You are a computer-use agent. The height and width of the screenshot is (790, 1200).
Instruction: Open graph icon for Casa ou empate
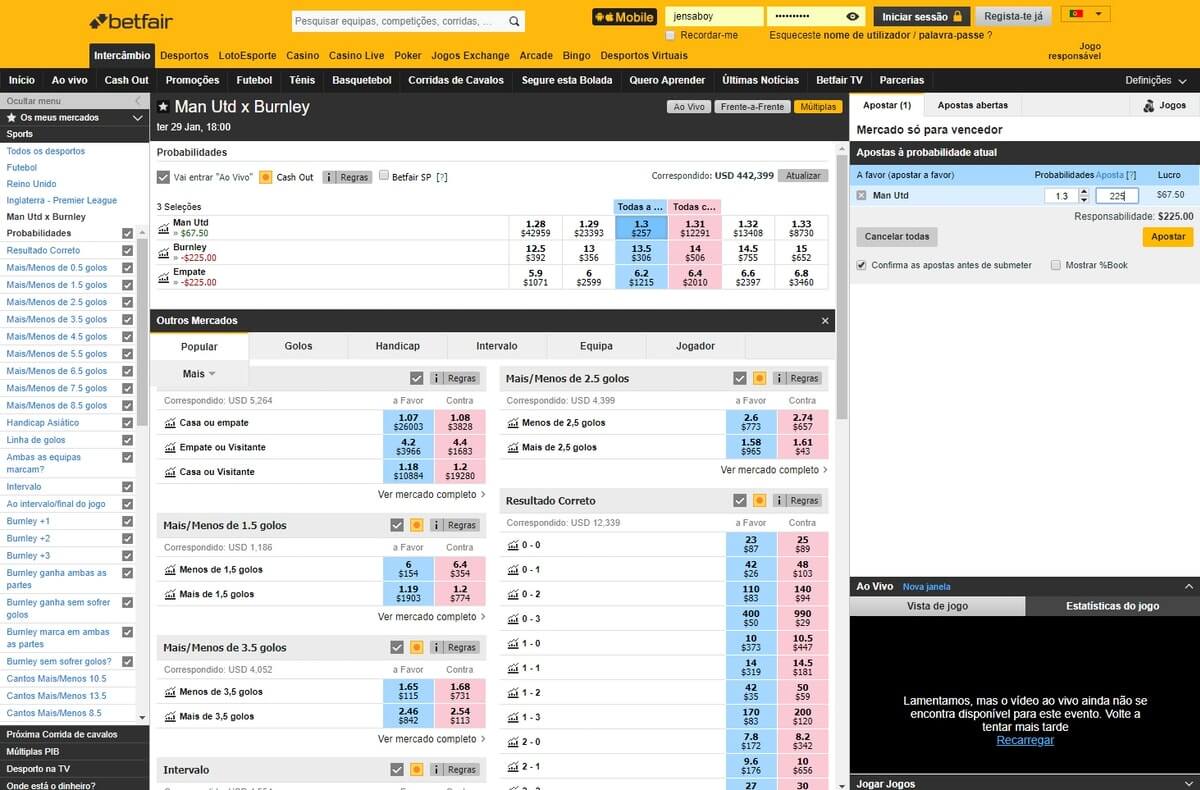(170, 423)
